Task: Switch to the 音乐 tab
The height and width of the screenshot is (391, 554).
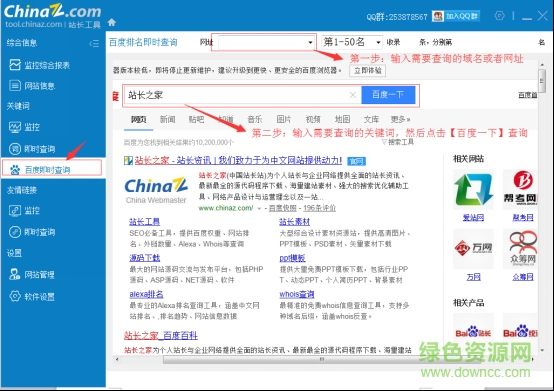Action: (255, 119)
